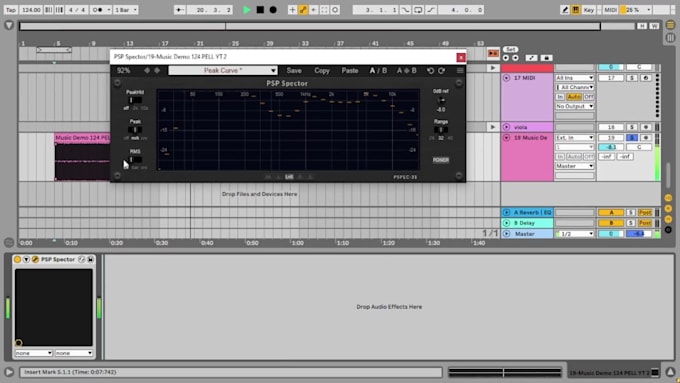Screen dimensions: 680x383
Task: Click the Re-enable Automation button
Action: pyautogui.click(x=314, y=10)
